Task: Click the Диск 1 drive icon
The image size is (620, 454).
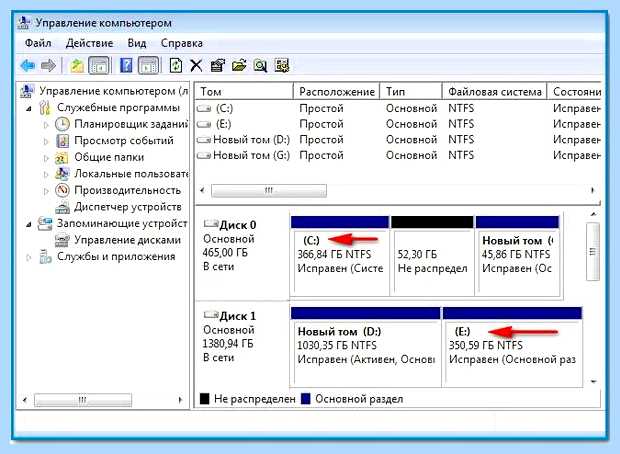Action: click(x=211, y=315)
